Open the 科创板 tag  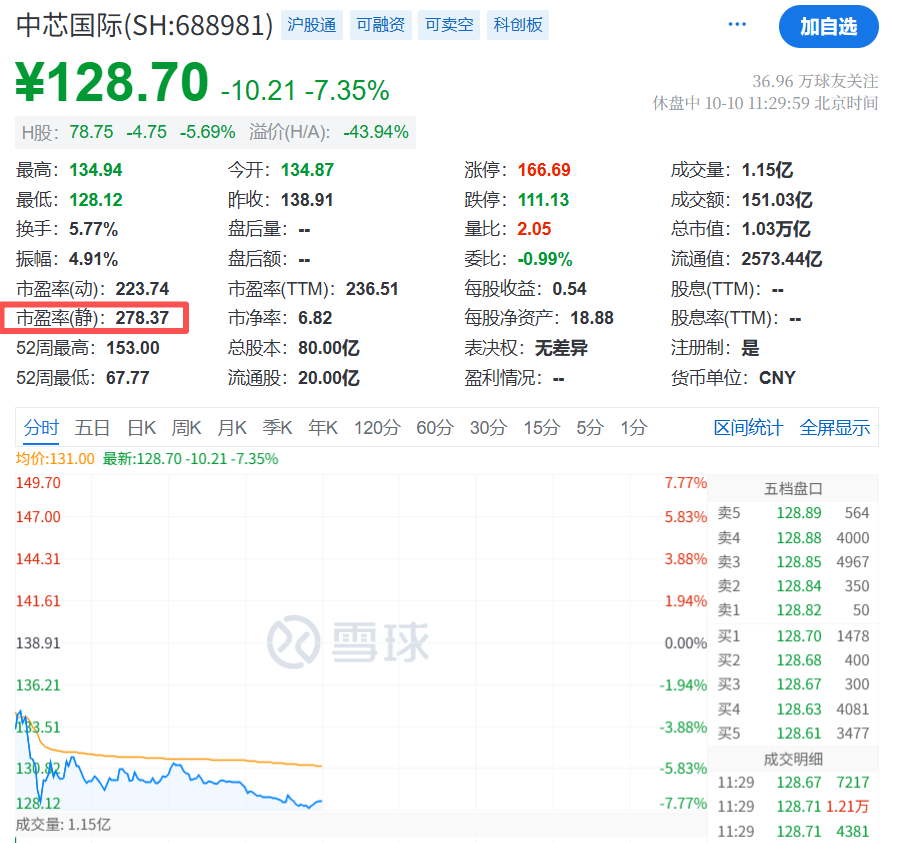tap(518, 25)
